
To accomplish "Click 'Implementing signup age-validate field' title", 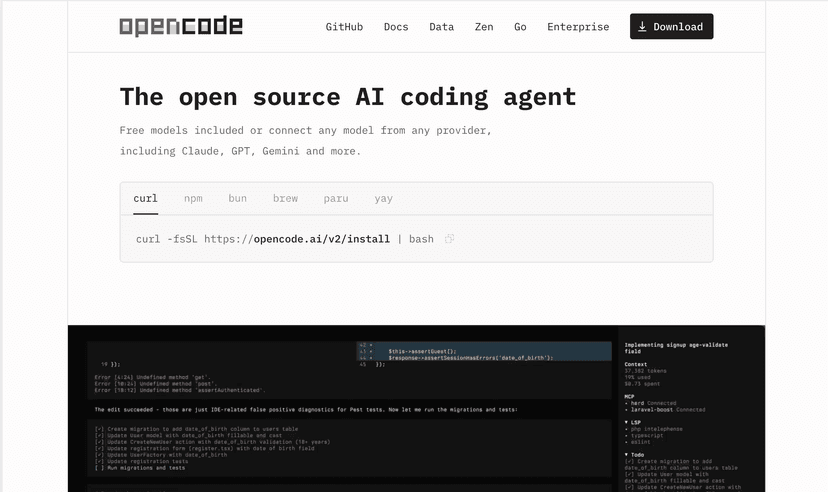I will pos(676,348).
